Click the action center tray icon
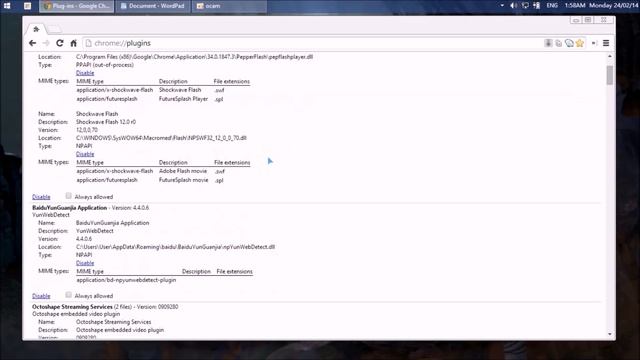The height and width of the screenshot is (360, 640). pos(536,6)
